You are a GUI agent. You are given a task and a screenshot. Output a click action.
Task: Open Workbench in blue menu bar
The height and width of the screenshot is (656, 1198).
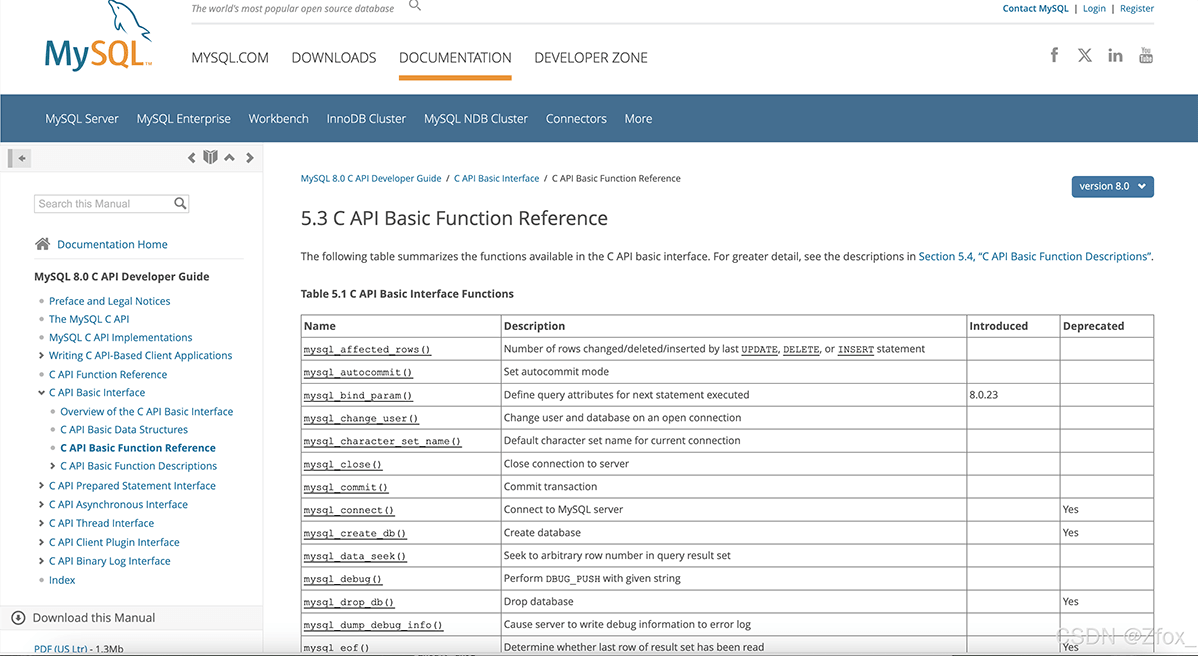tap(278, 118)
